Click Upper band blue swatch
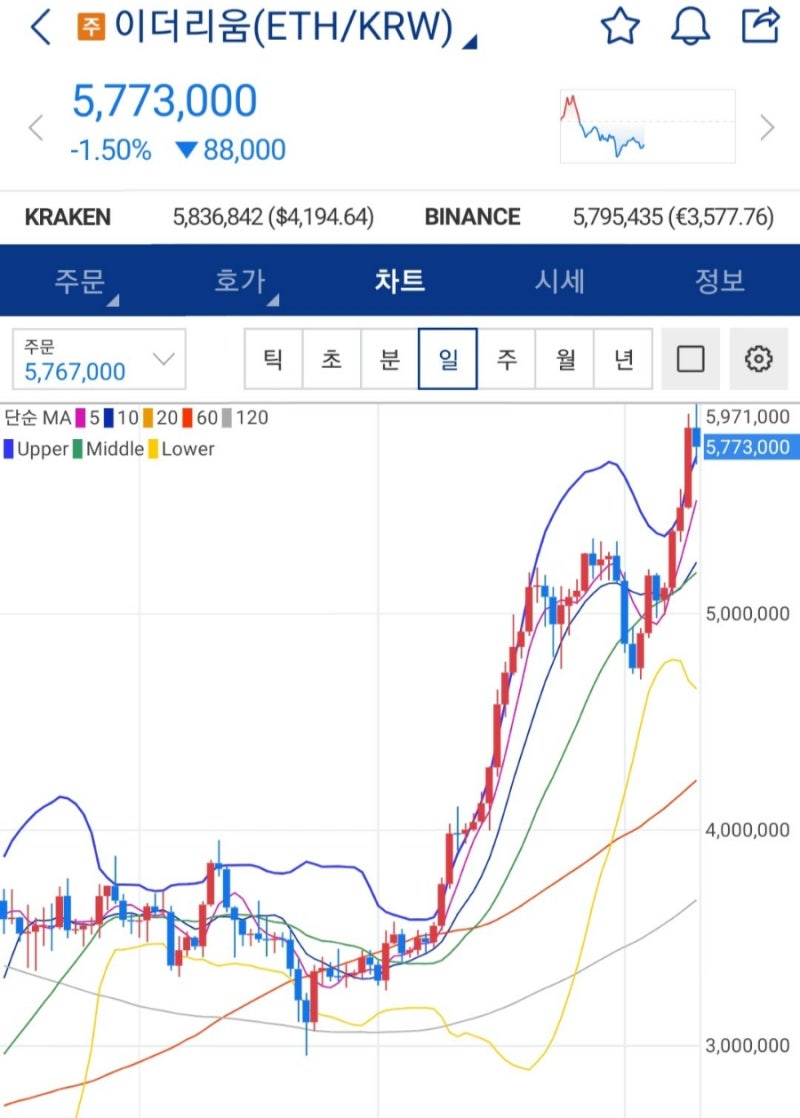Viewport: 800px width, 1118px height. 9,449
